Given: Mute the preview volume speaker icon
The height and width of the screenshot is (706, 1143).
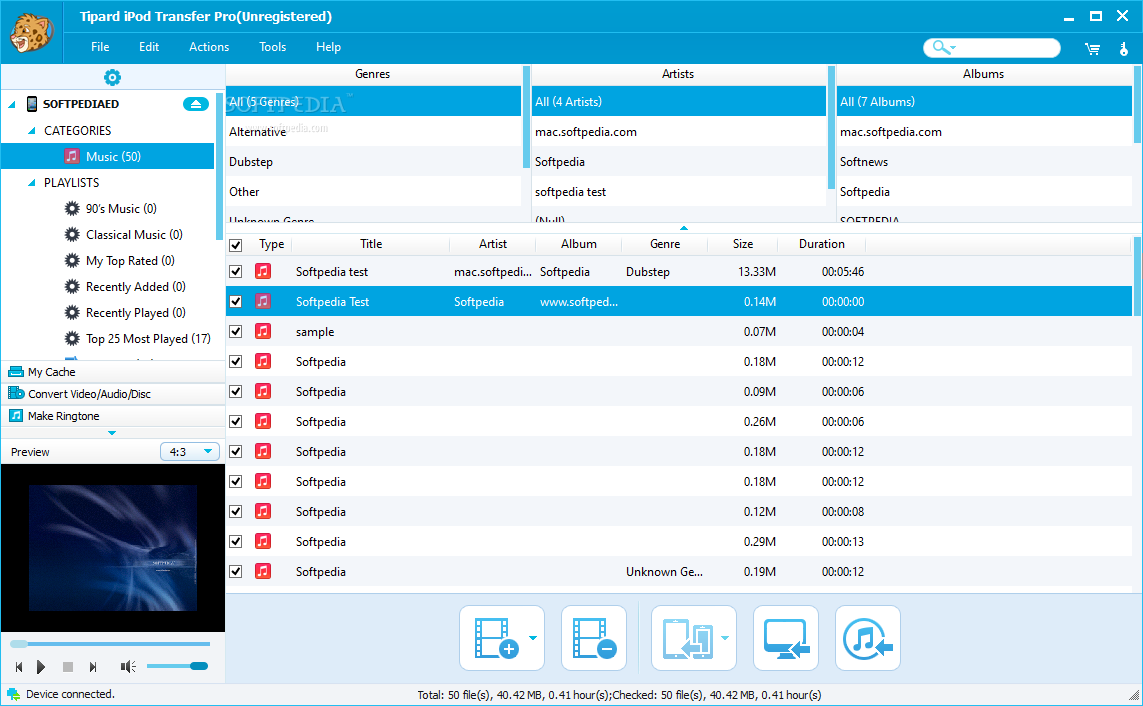Looking at the screenshot, I should [x=128, y=667].
